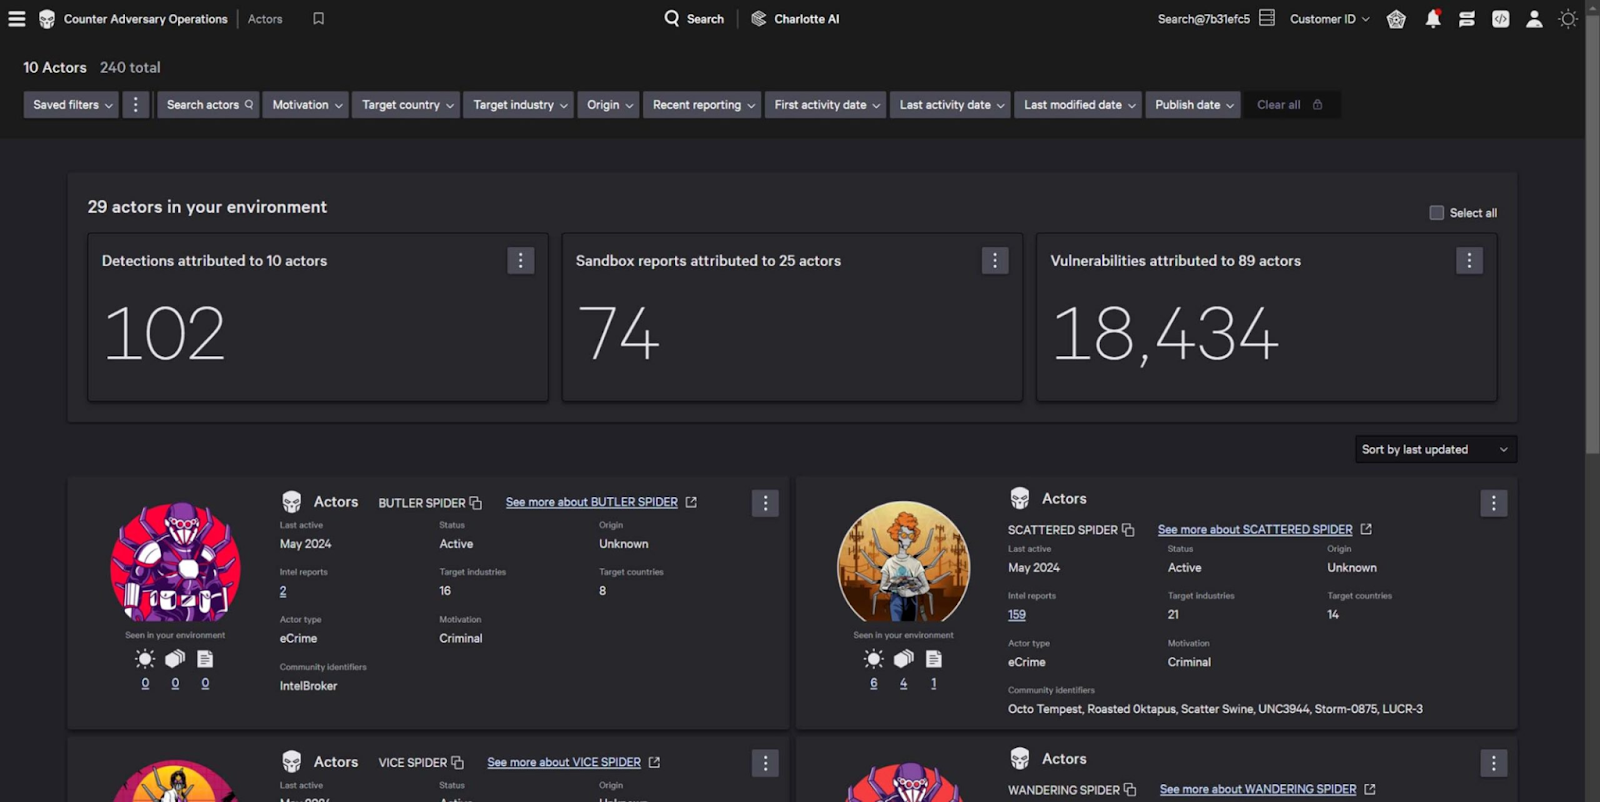Image resolution: width=1600 pixels, height=802 pixels.
Task: Click BUTLER SPIDER sandbox cubes icon
Action: click(x=175, y=659)
